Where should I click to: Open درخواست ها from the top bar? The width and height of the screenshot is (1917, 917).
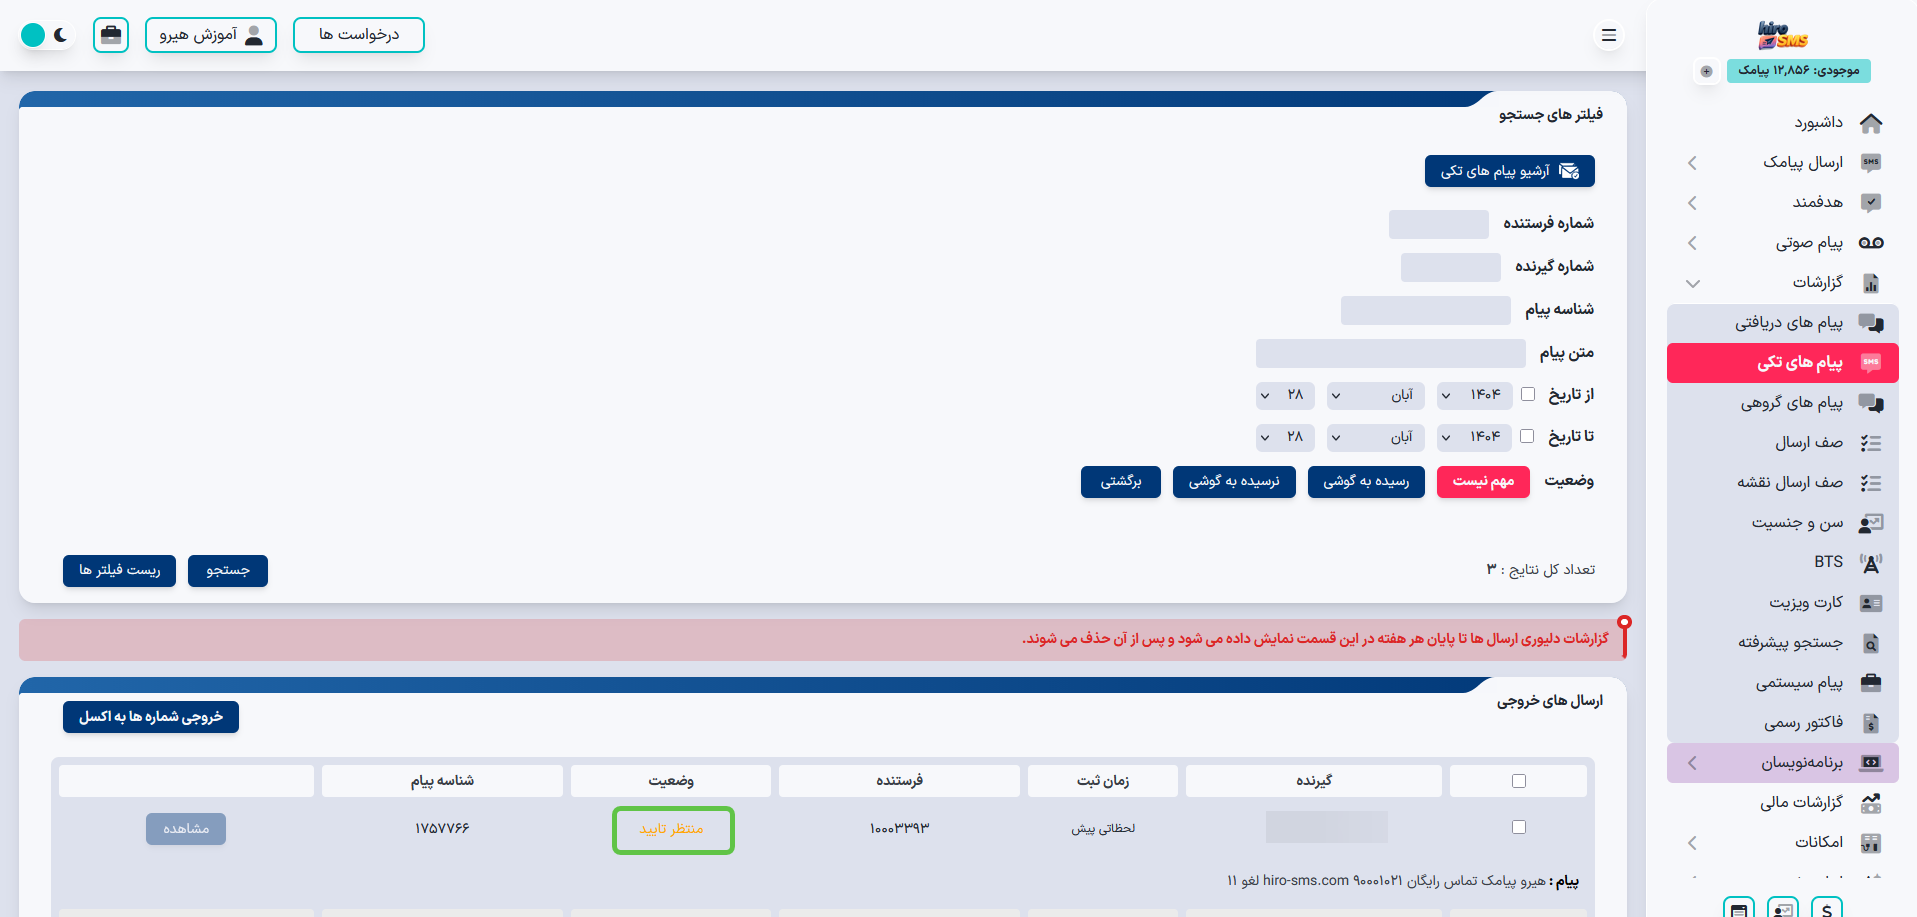click(358, 34)
